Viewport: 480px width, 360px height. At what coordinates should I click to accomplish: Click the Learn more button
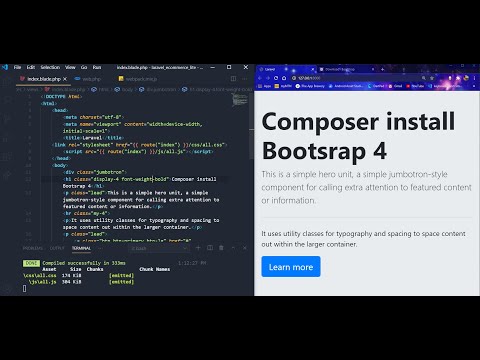point(291,267)
